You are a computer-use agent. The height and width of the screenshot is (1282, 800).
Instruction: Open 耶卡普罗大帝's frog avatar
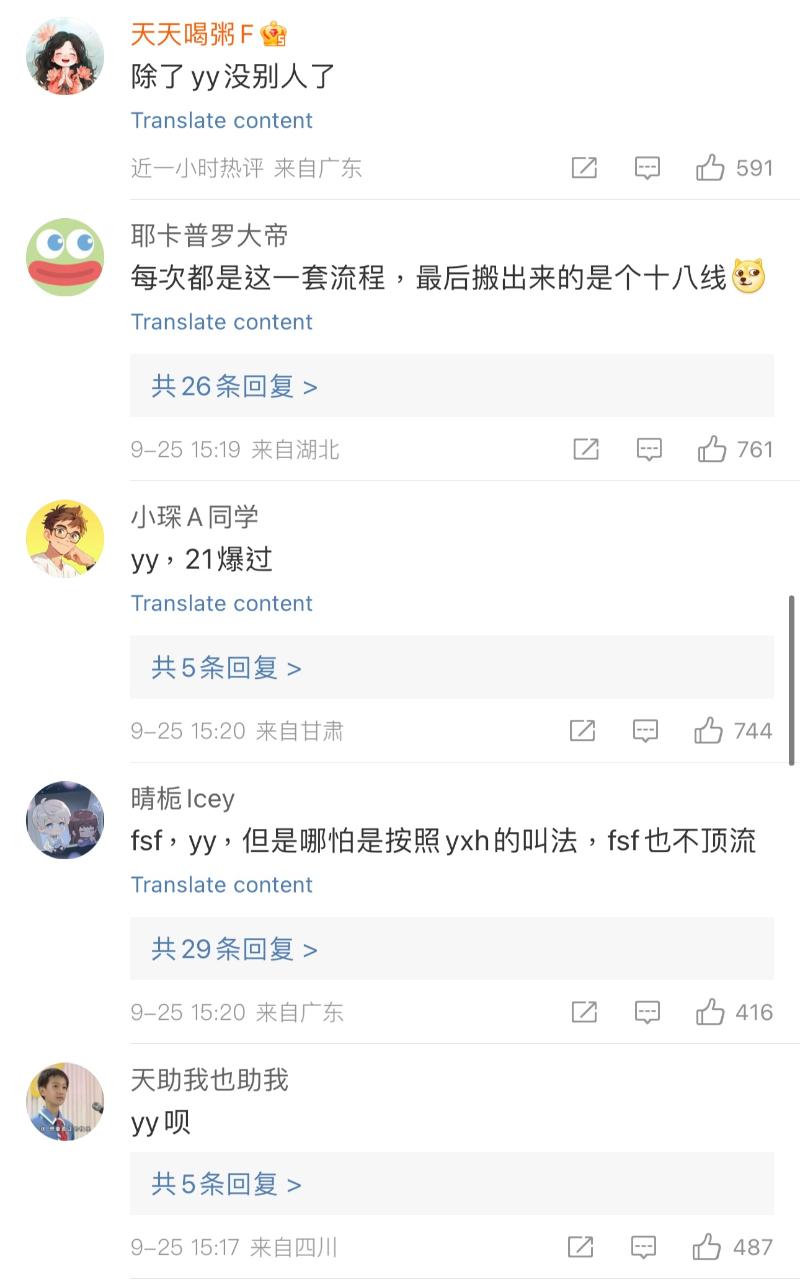pyautogui.click(x=65, y=257)
